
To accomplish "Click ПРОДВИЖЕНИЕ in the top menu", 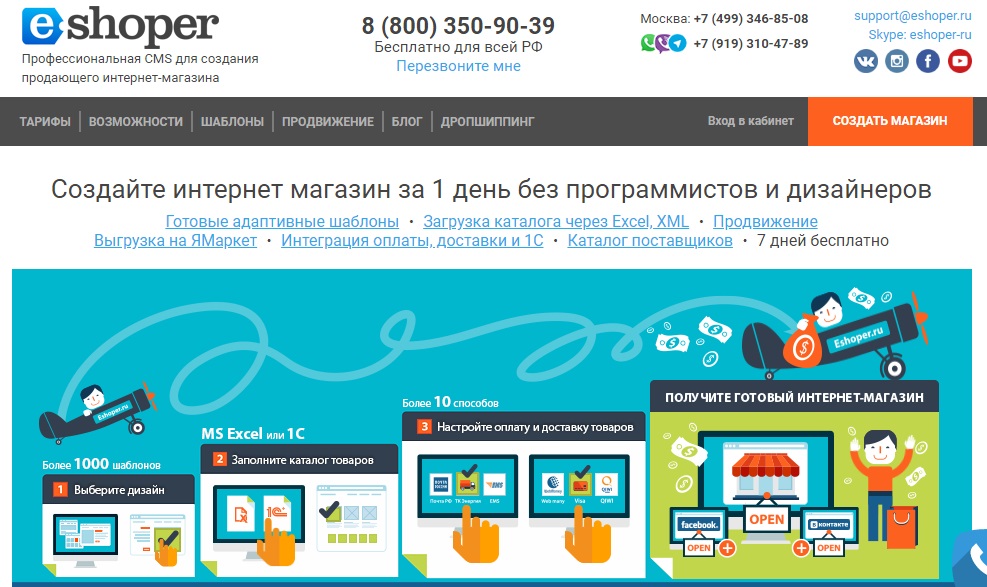I will tap(330, 121).
